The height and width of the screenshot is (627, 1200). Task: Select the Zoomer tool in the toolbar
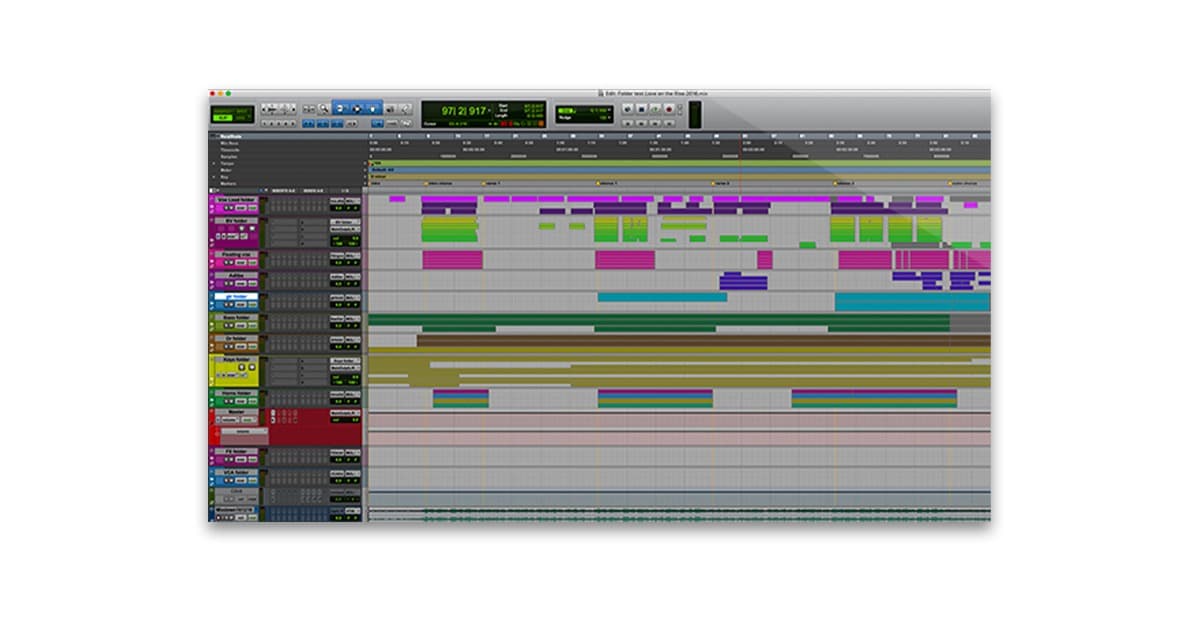click(x=322, y=108)
